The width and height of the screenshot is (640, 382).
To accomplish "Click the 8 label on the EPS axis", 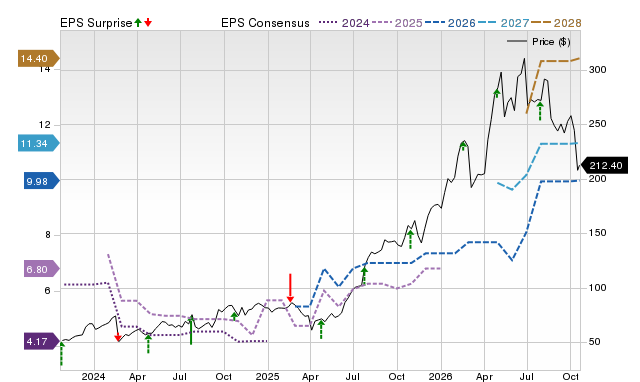I will 47,235.
